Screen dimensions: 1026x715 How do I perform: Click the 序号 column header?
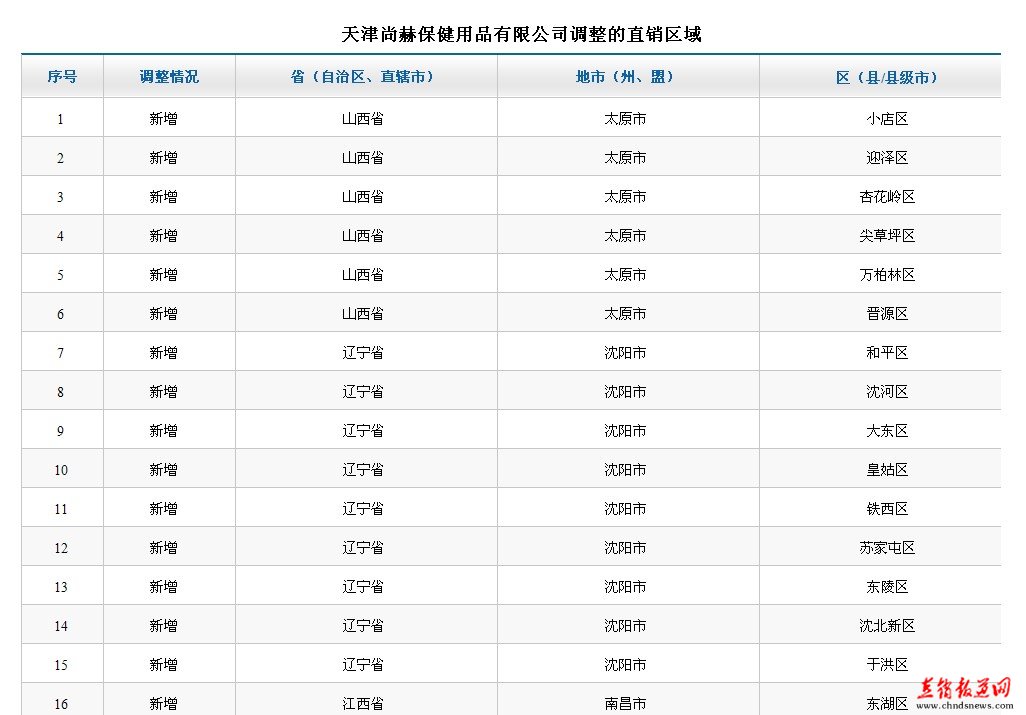coord(62,77)
